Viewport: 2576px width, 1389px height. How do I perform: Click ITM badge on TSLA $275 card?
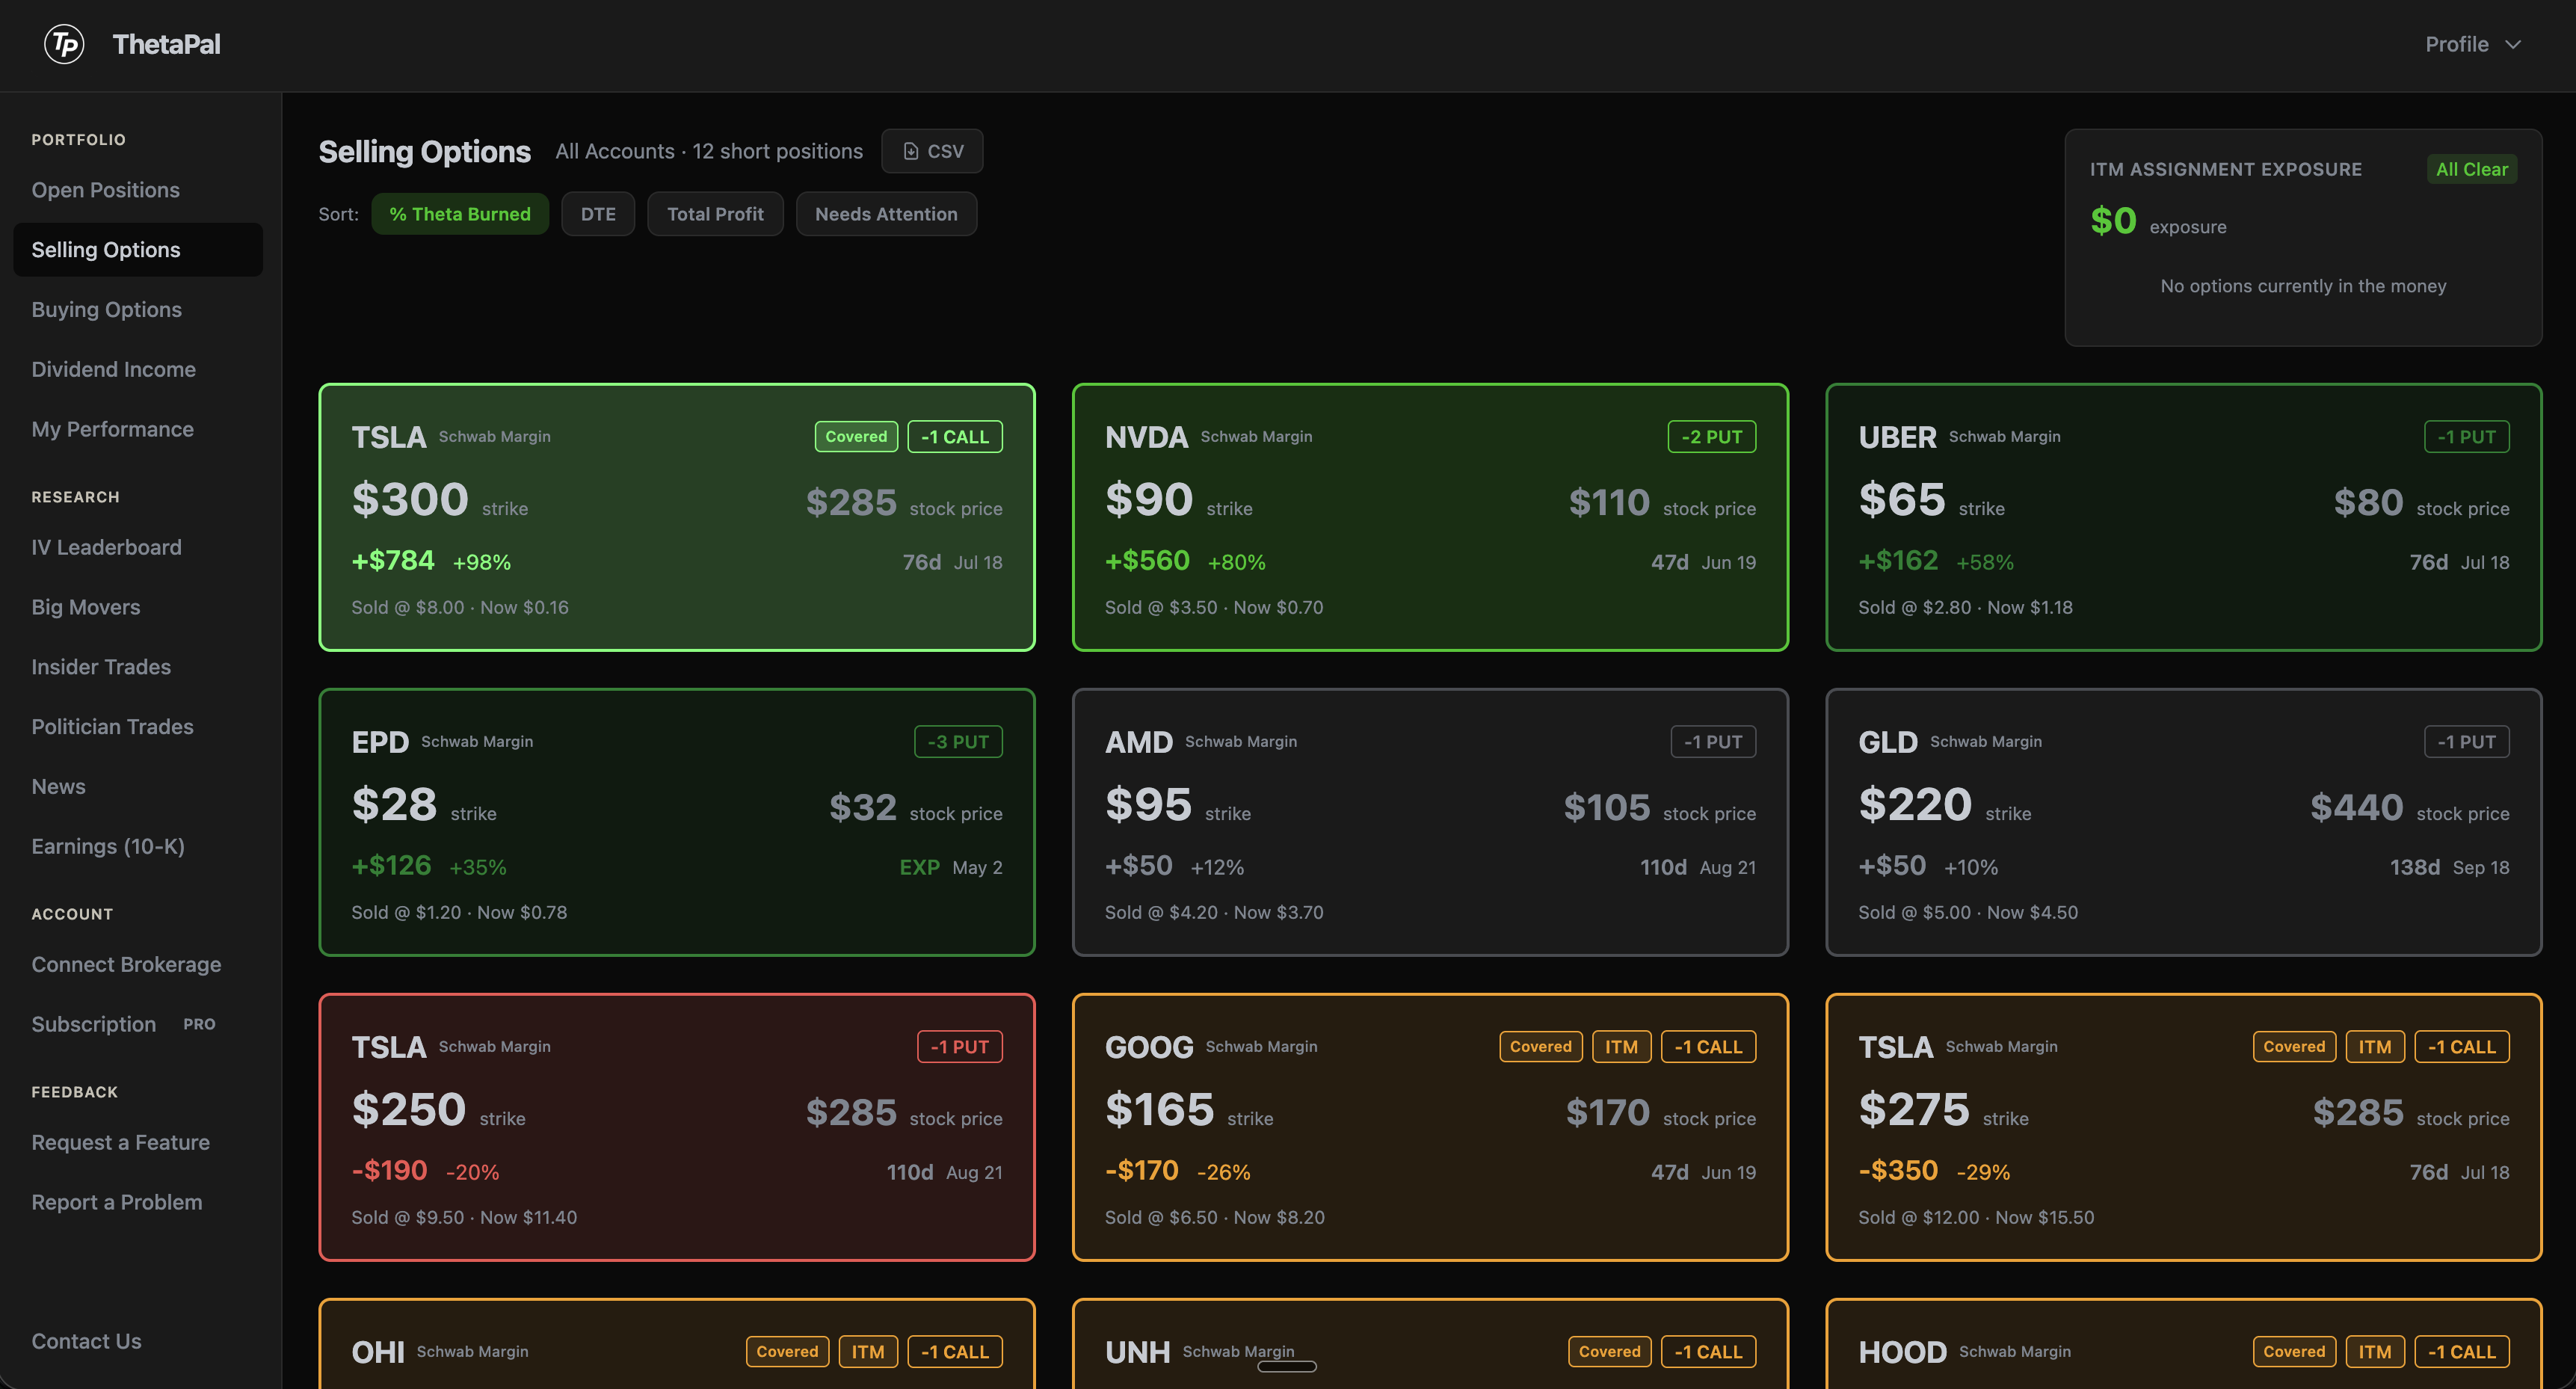[2375, 1047]
